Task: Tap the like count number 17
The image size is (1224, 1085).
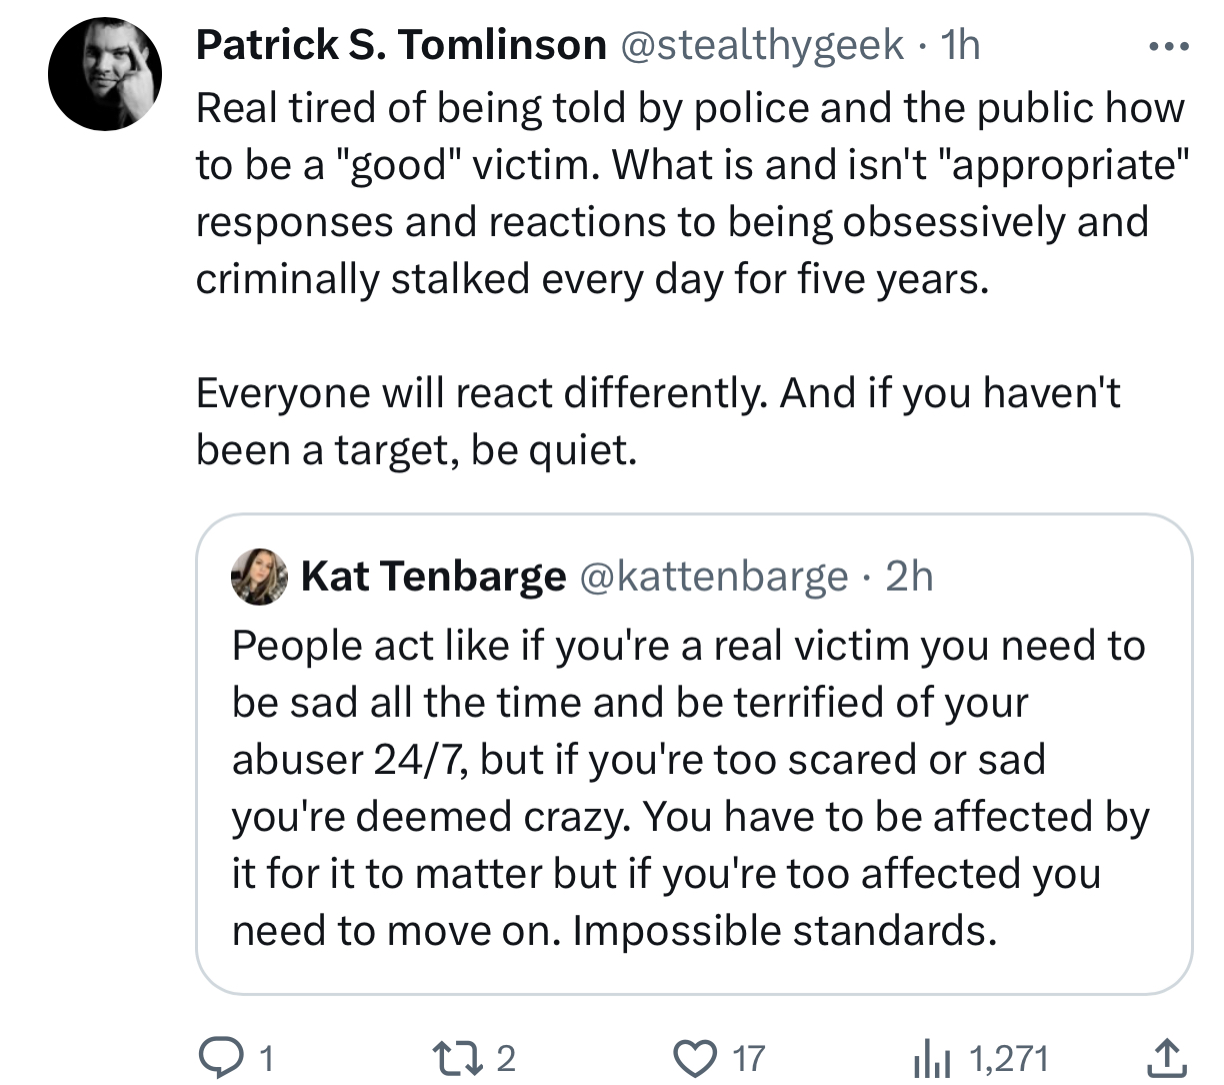Action: pyautogui.click(x=749, y=1058)
